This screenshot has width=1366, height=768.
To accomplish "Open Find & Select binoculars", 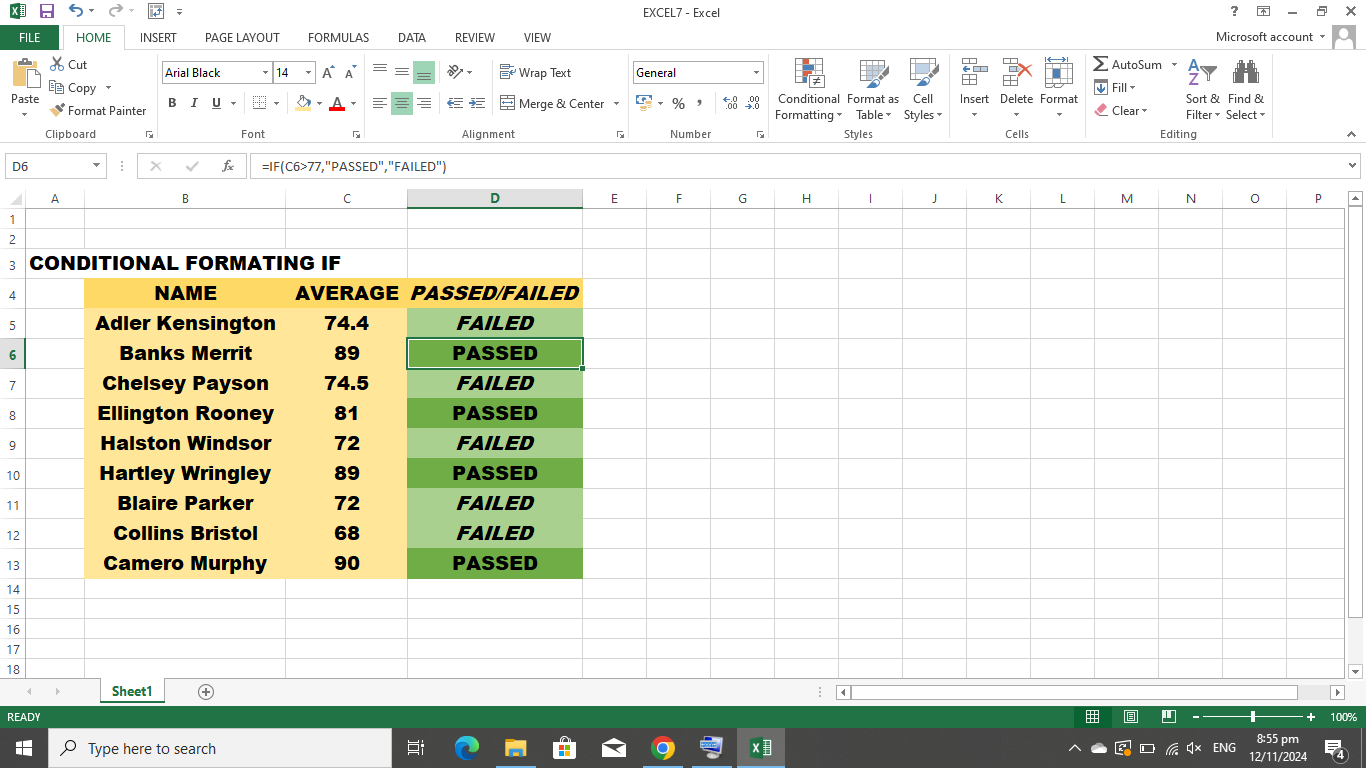I will coord(1246,90).
